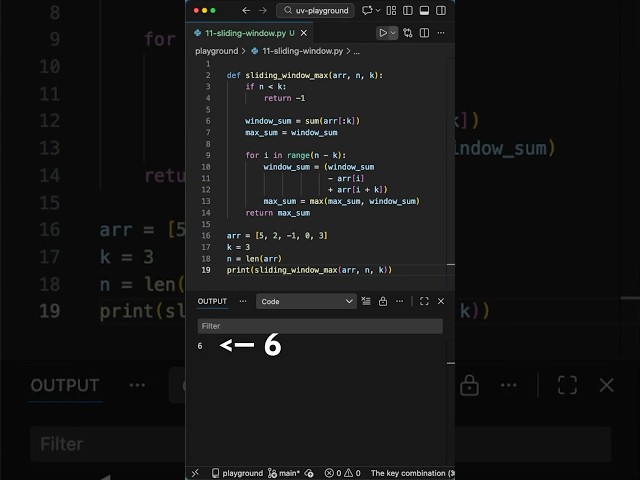Maximize the output panel size
640x480 pixels.
(424, 301)
